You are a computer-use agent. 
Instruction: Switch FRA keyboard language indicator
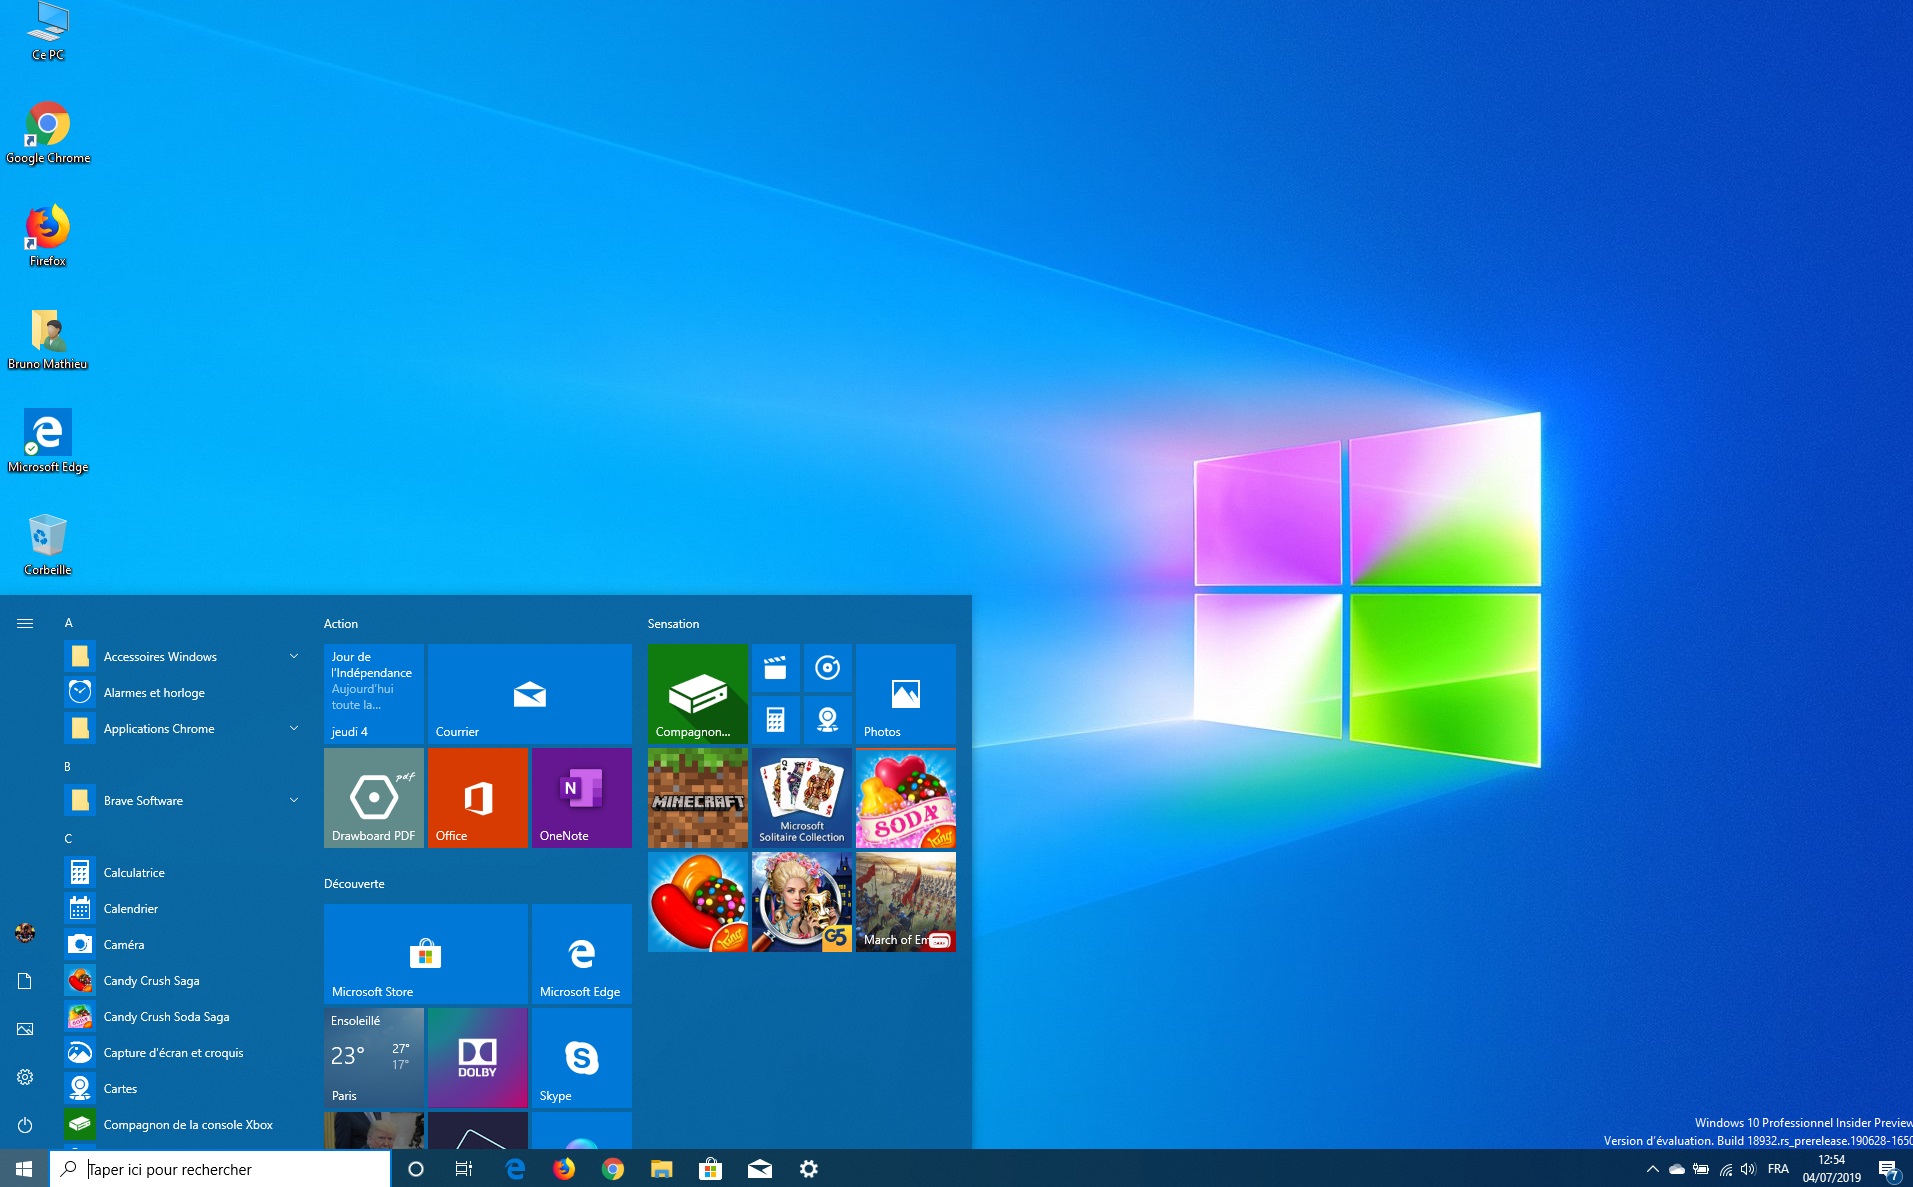point(1778,1169)
